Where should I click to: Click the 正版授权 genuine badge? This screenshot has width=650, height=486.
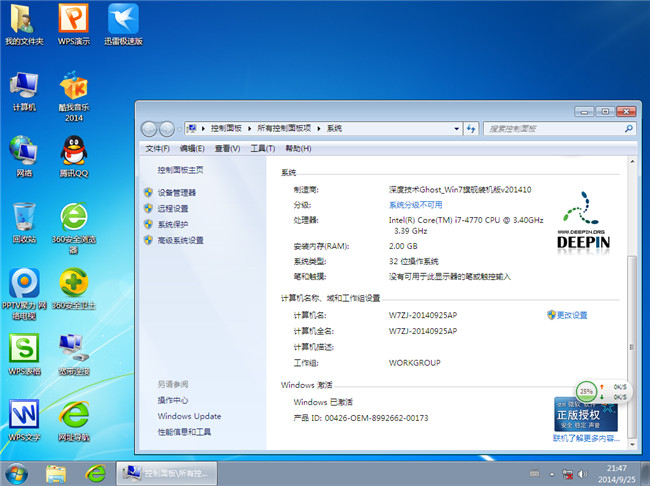[585, 415]
